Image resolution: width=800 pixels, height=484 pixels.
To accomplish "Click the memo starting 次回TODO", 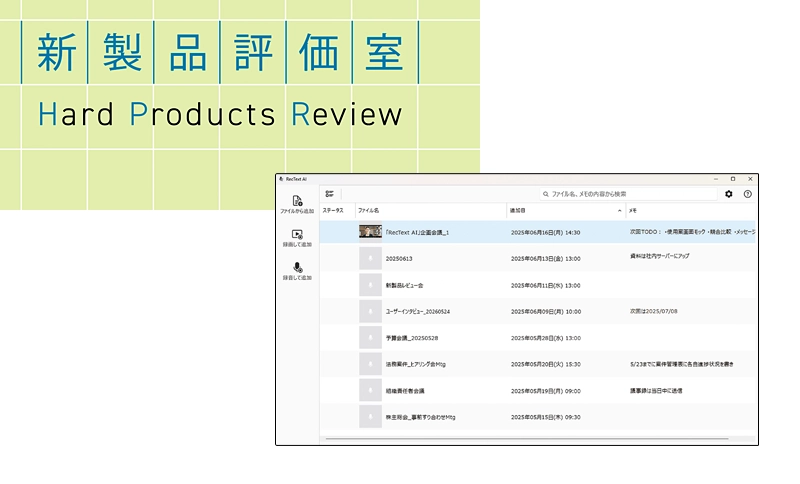I will tap(692, 232).
